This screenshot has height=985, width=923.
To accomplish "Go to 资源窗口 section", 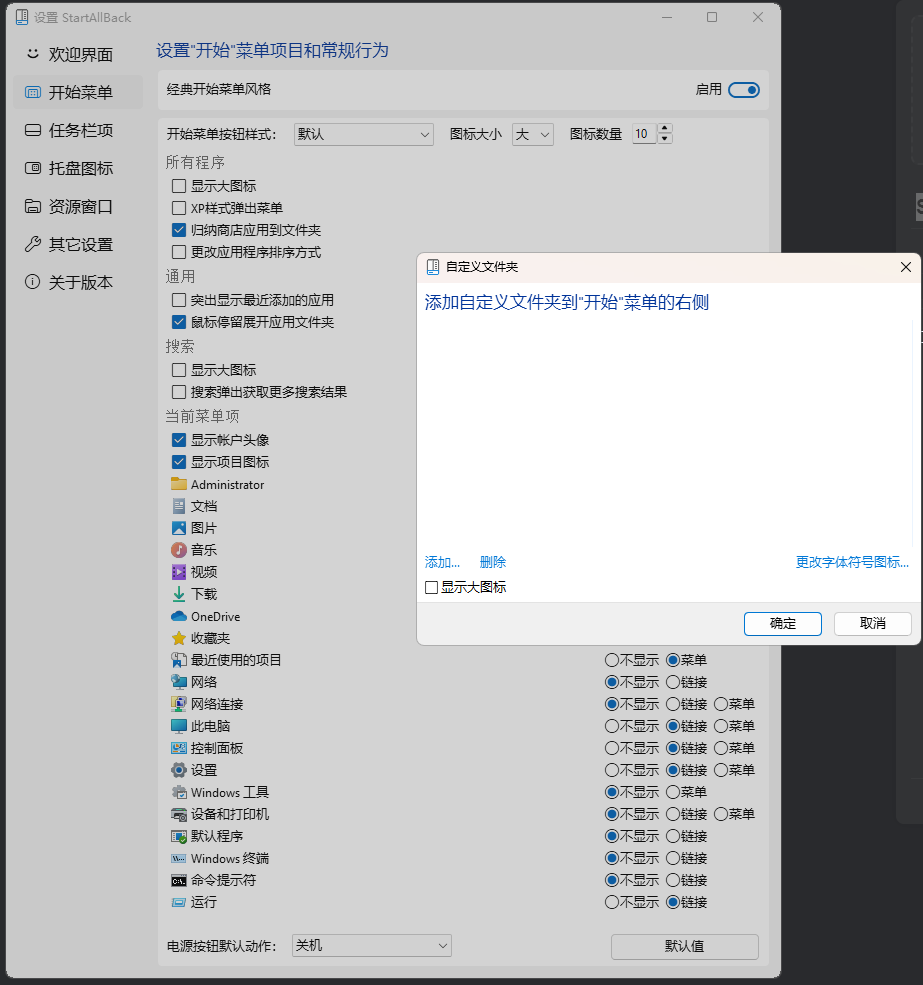I will click(x=79, y=207).
